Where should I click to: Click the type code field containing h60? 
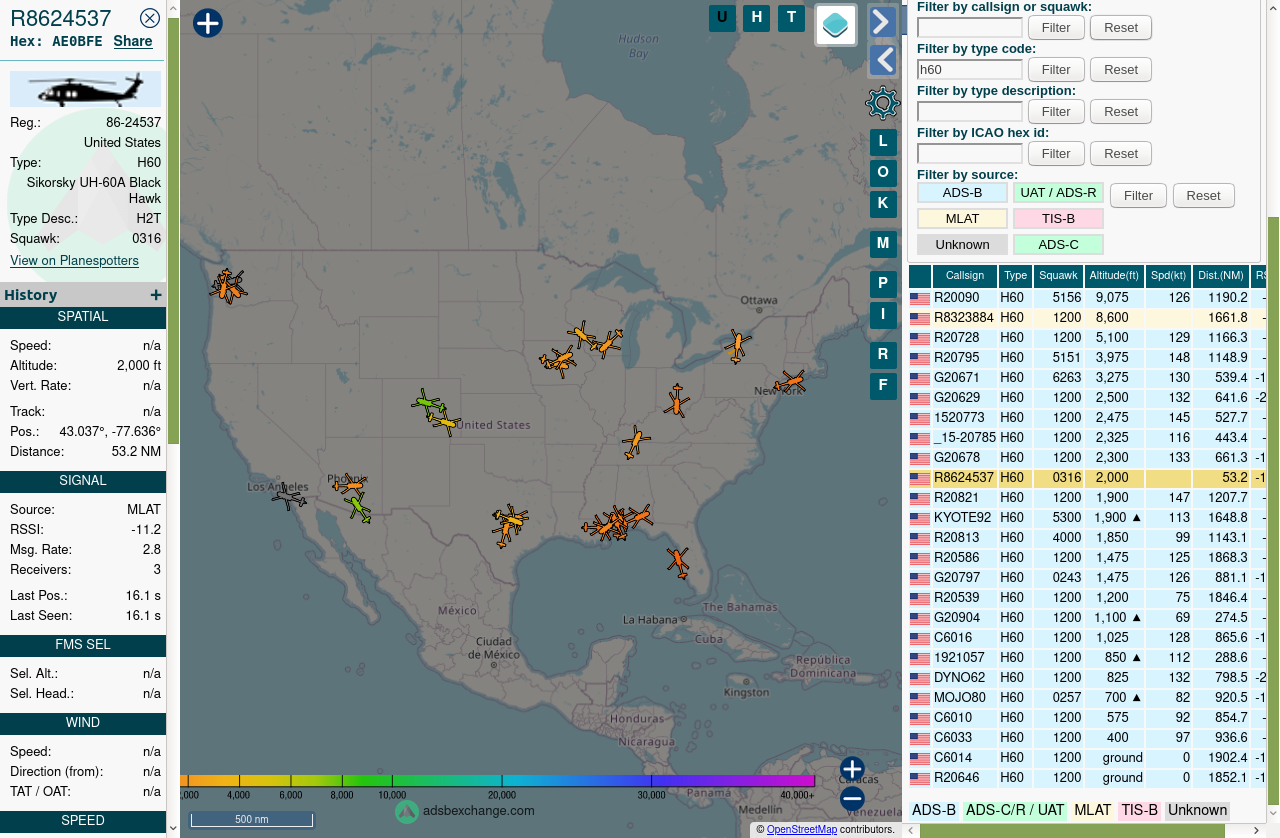click(970, 70)
